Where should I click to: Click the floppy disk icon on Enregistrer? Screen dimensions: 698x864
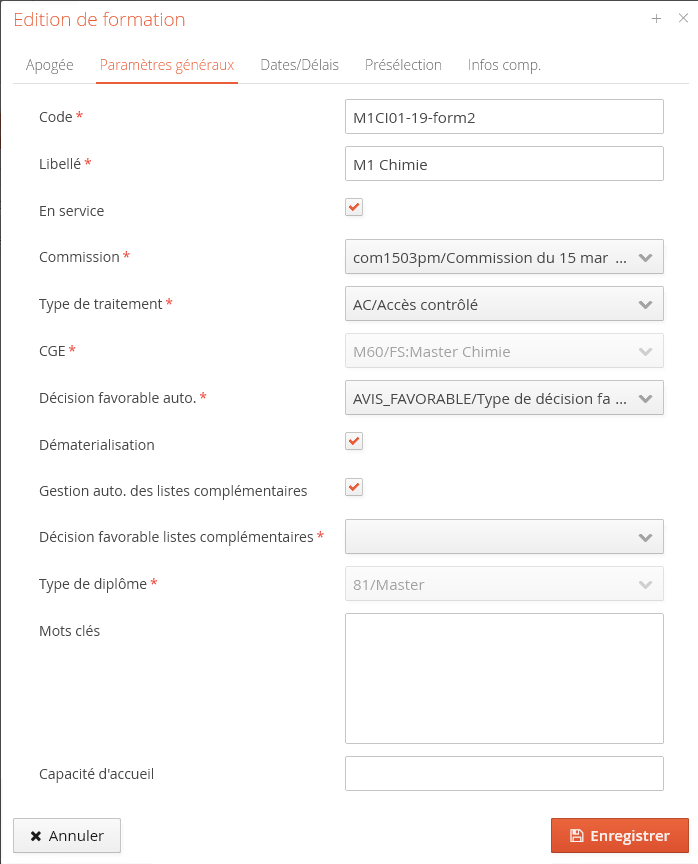pyautogui.click(x=576, y=836)
